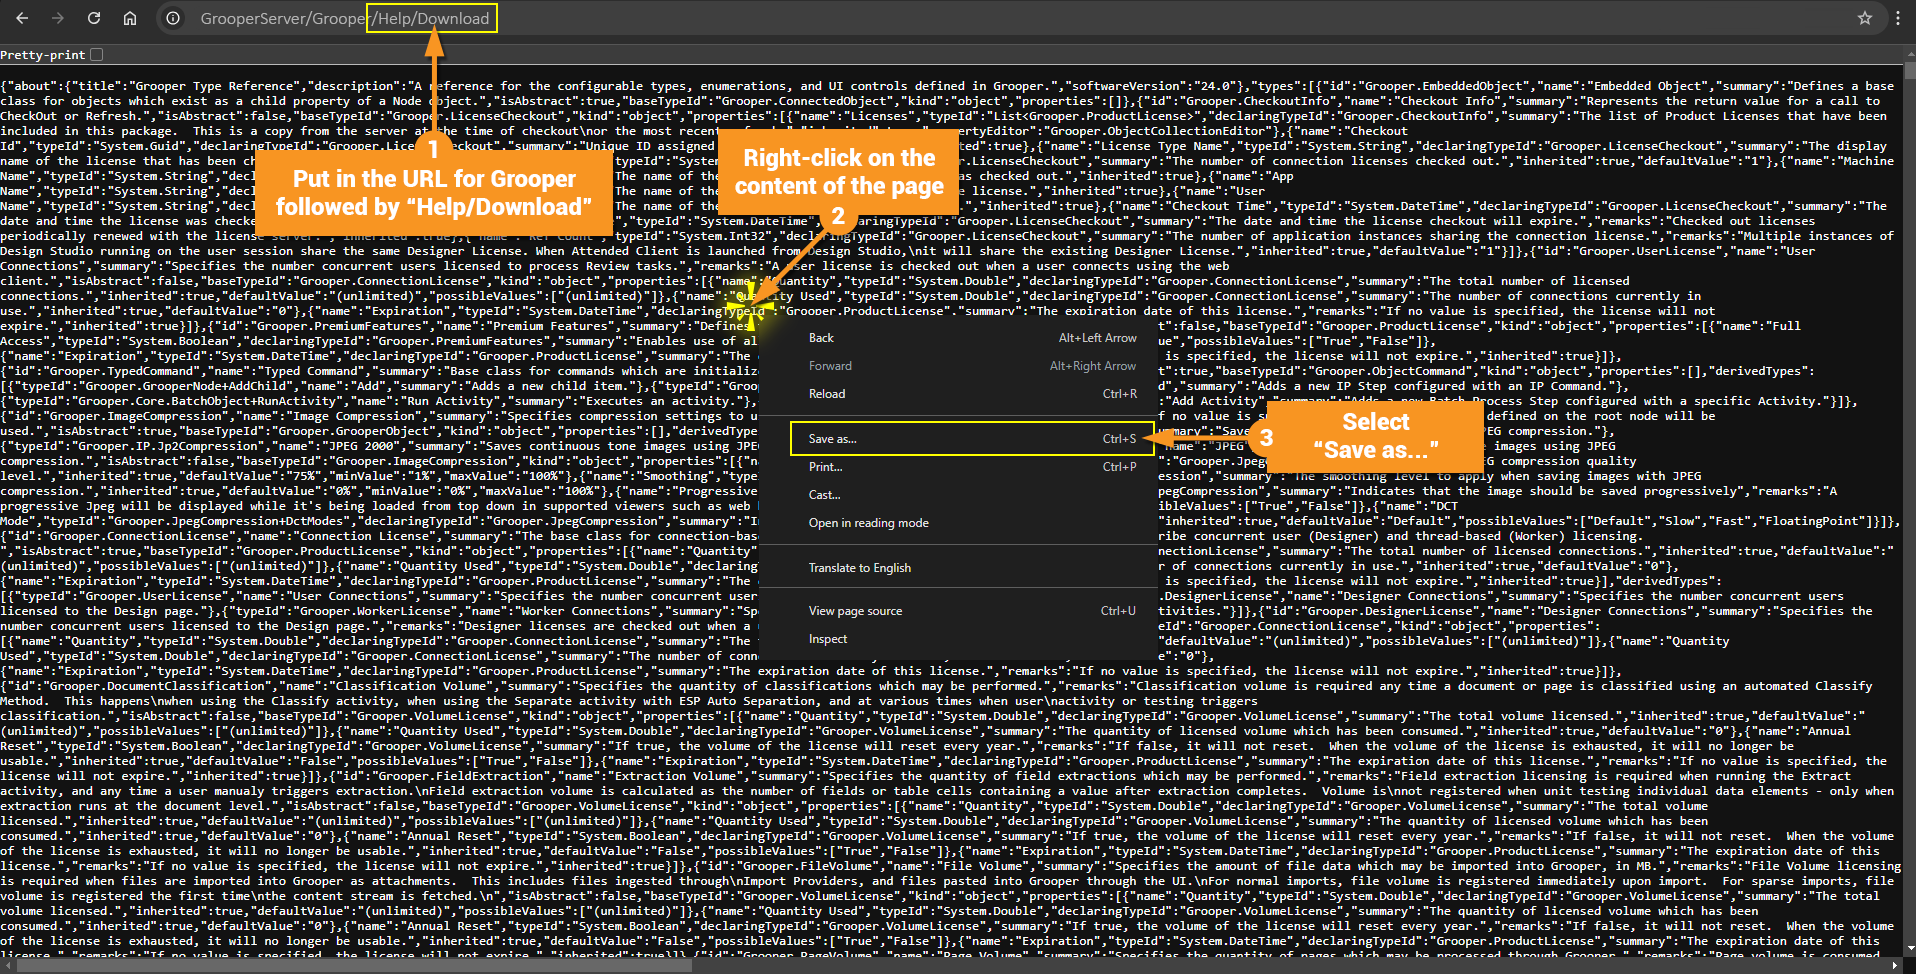The image size is (1916, 974).
Task: Select "Inspect" in the context menu
Action: (x=827, y=639)
